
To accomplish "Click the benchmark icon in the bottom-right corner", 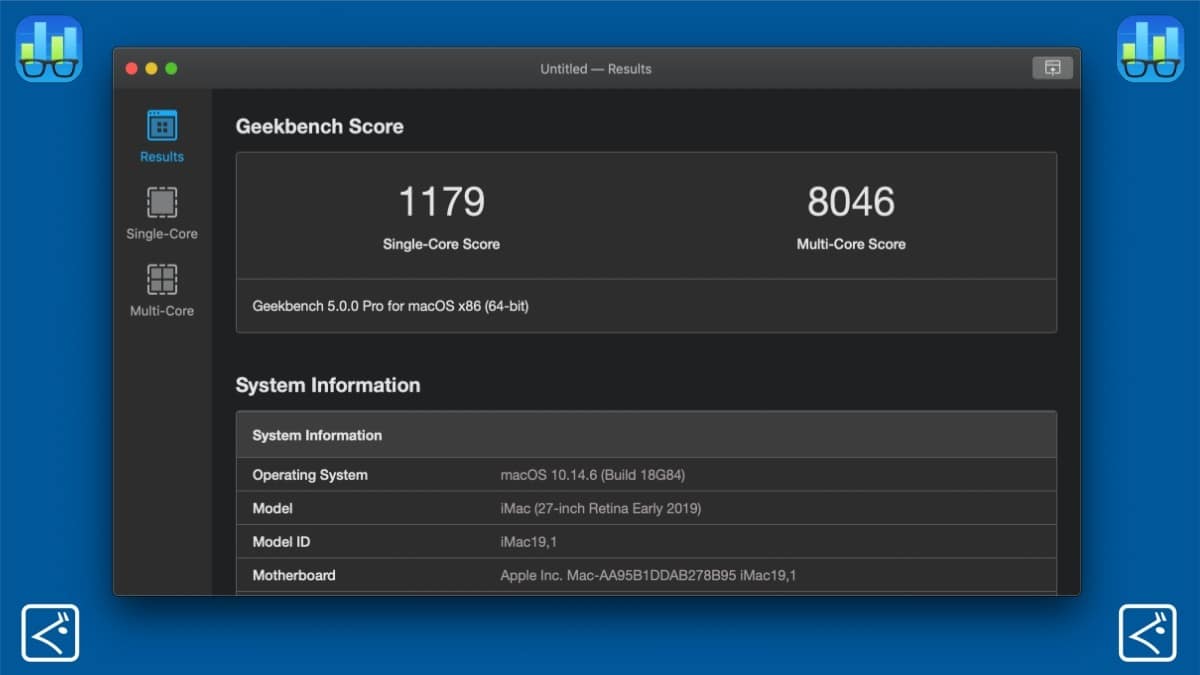I will [1150, 631].
